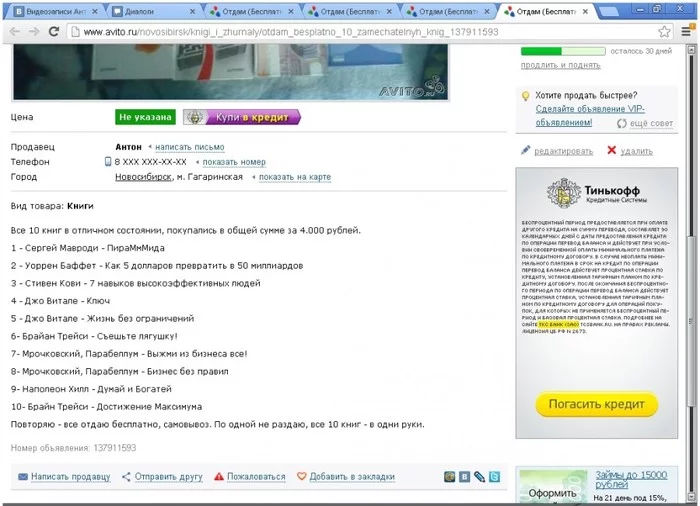Bookmark this page with the star icon

[664, 32]
